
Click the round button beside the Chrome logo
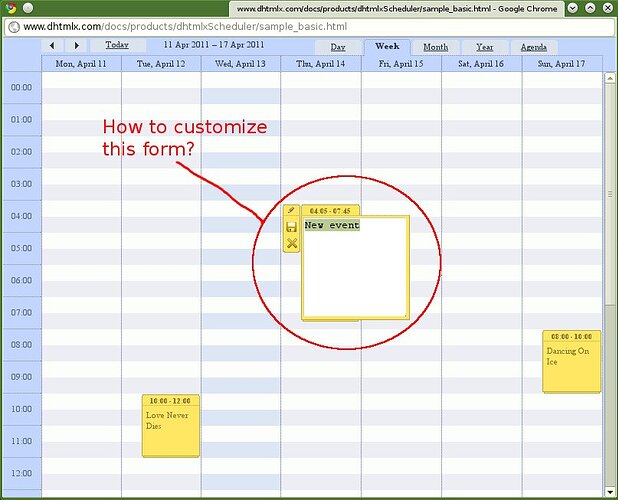28,7
